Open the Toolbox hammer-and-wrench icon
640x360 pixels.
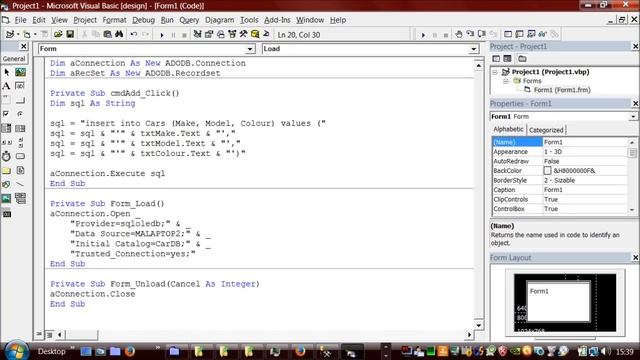(243, 34)
